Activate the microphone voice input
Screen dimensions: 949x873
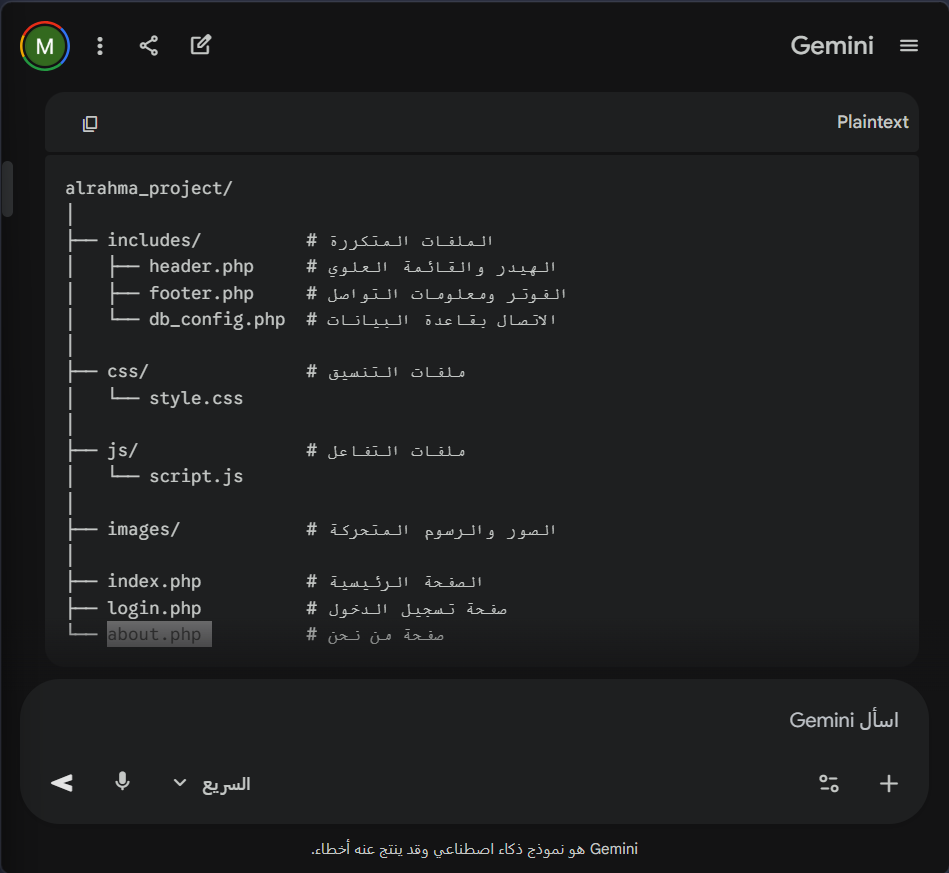122,782
